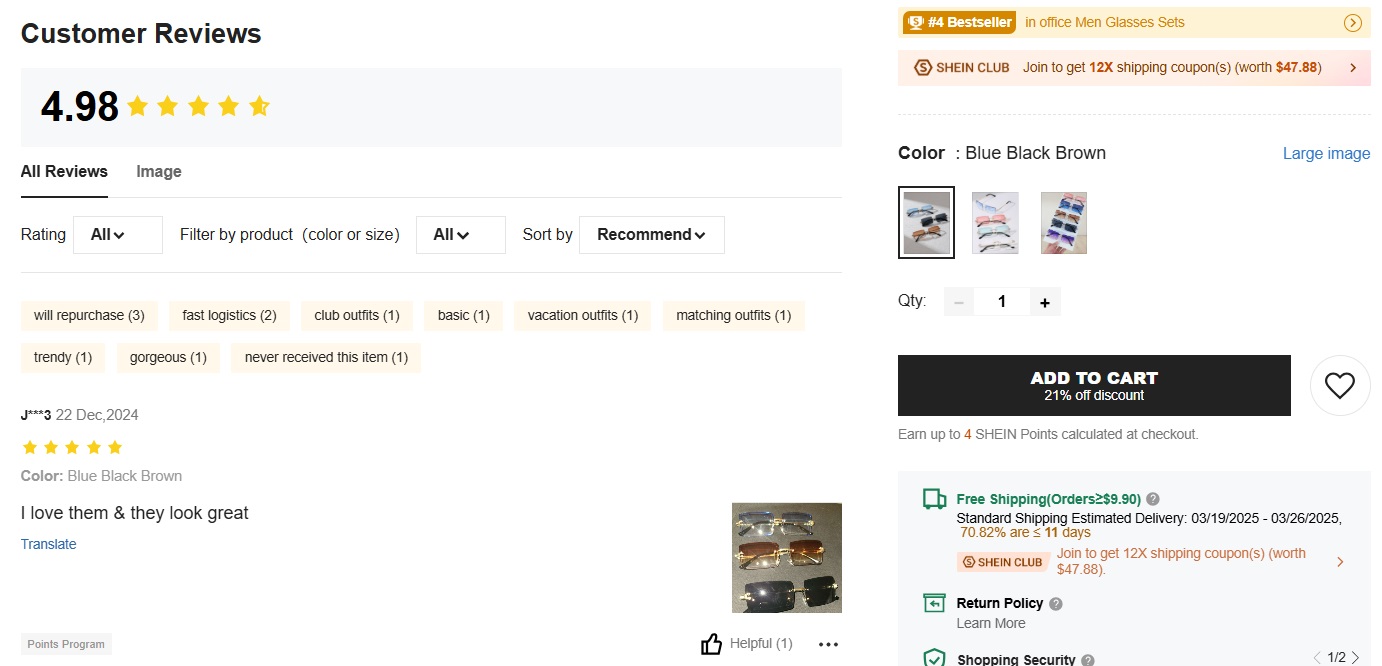Click the 4.98 overall rating score
Image resolution: width=1382 pixels, height=666 pixels.
pos(80,107)
